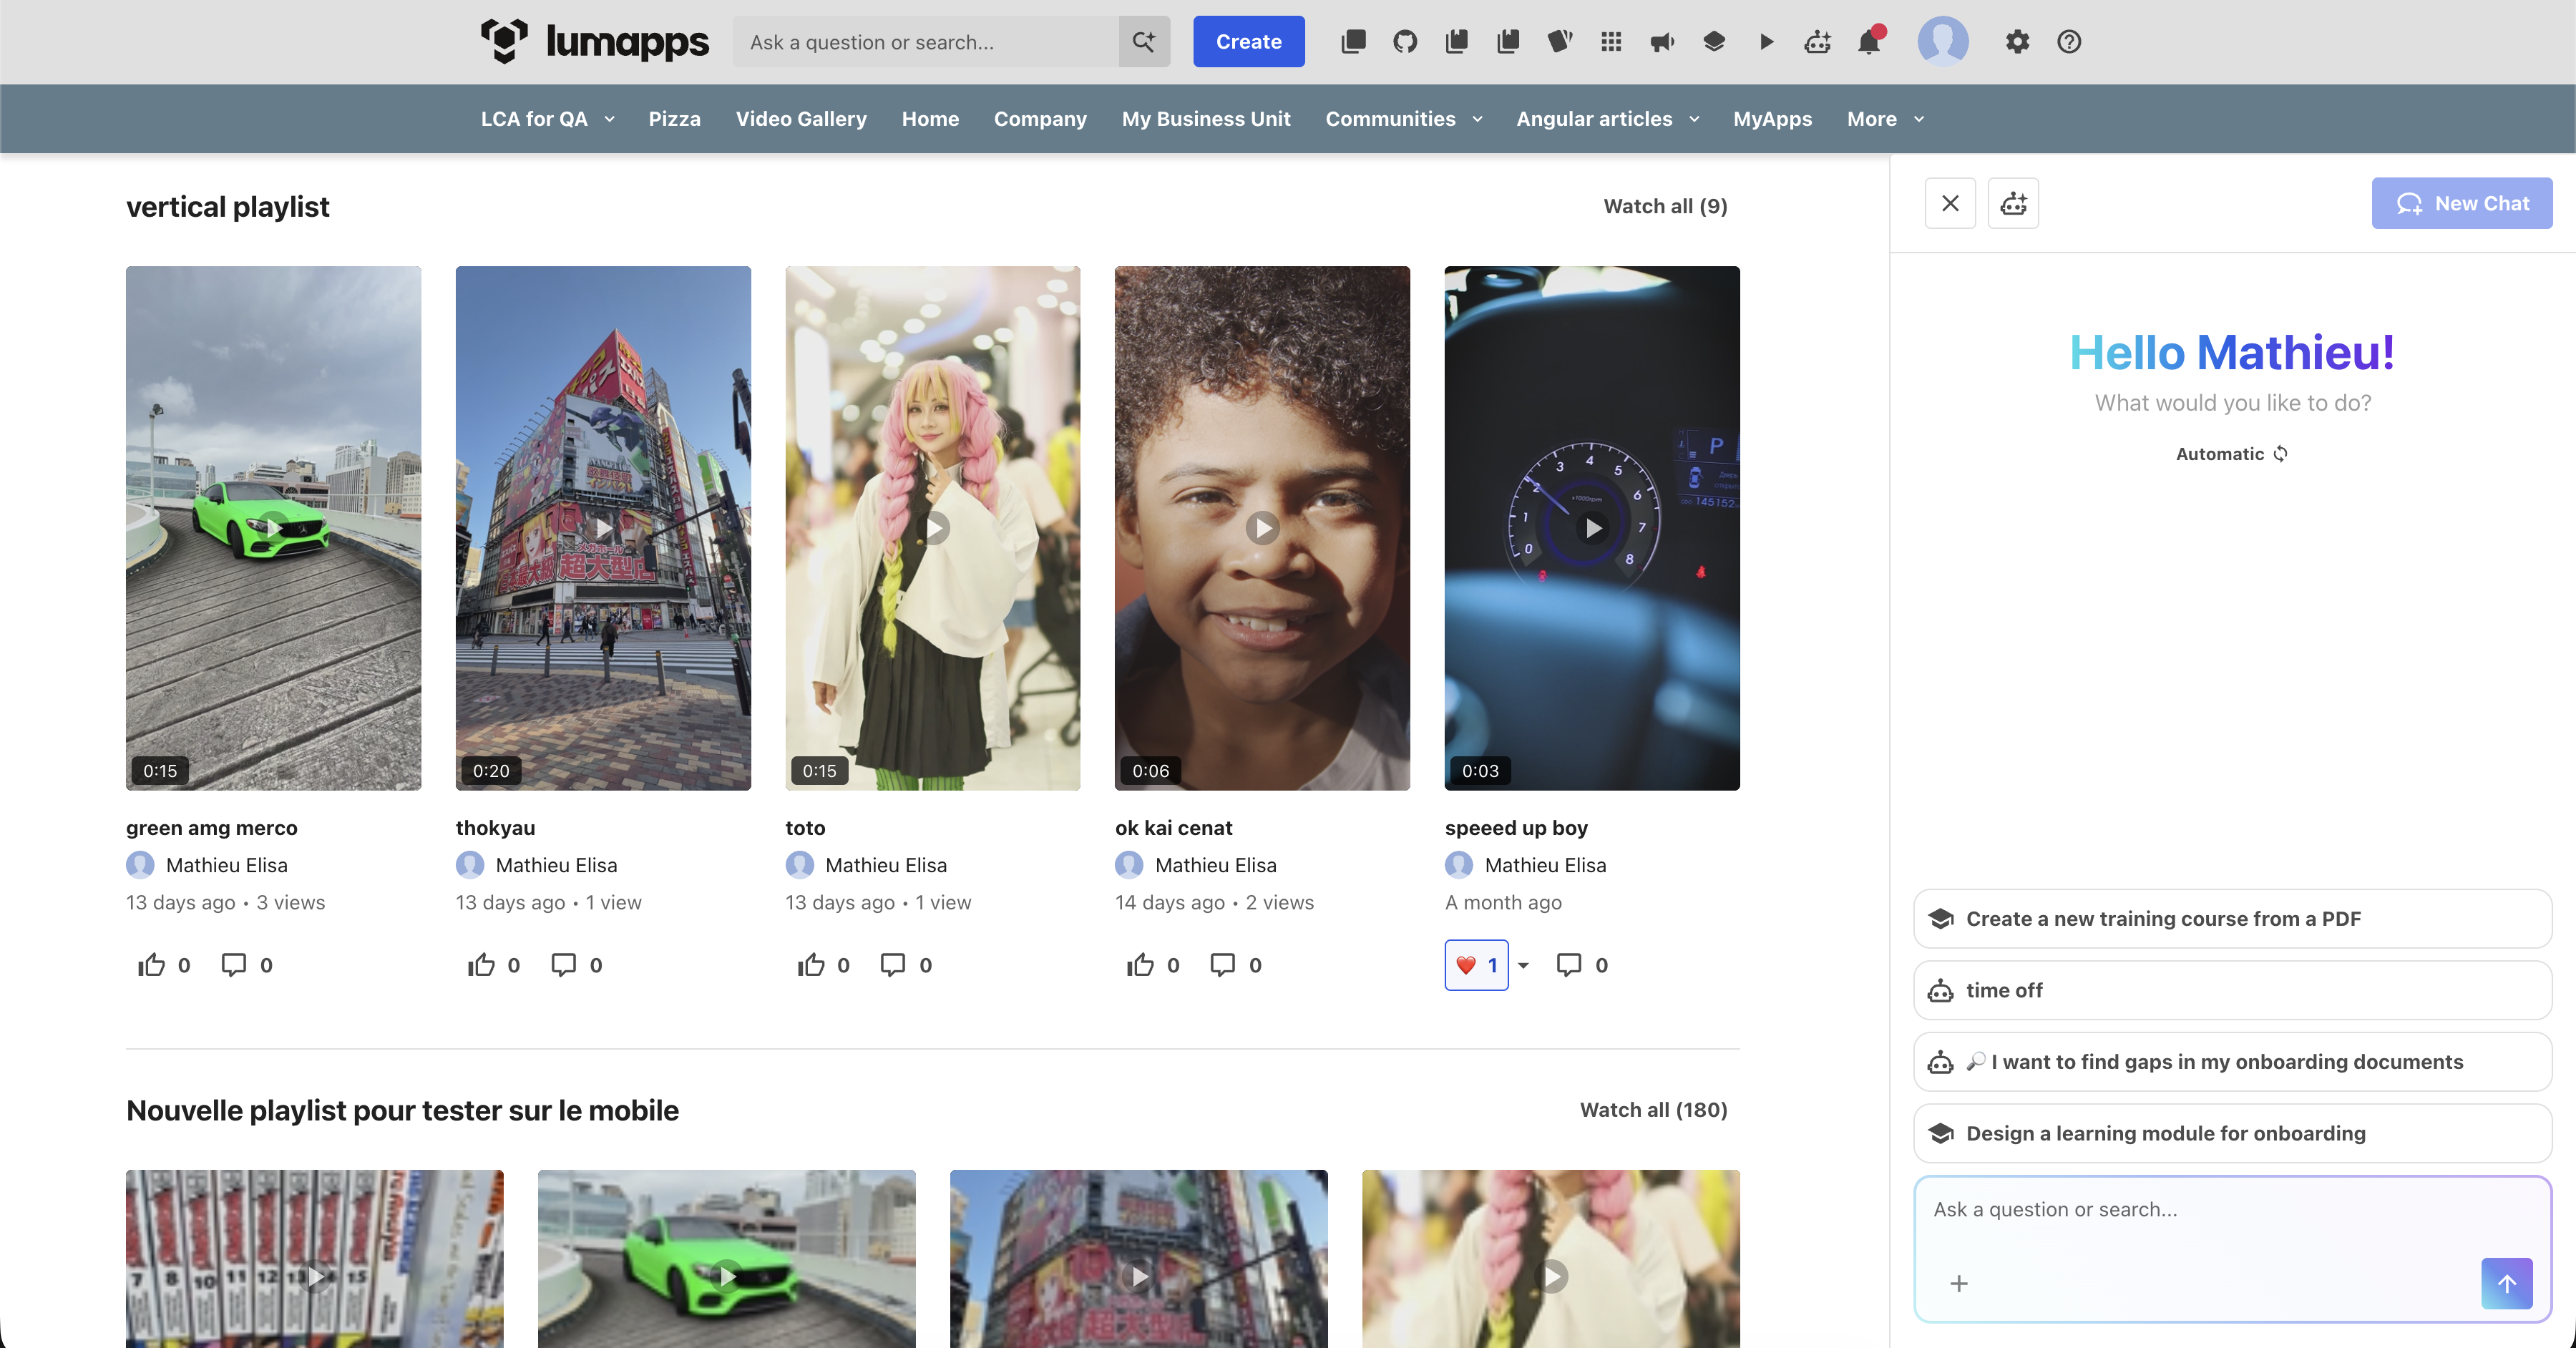Image resolution: width=2576 pixels, height=1348 pixels.
Task: Switch the Automatic mode in the assistant
Action: tap(2232, 454)
